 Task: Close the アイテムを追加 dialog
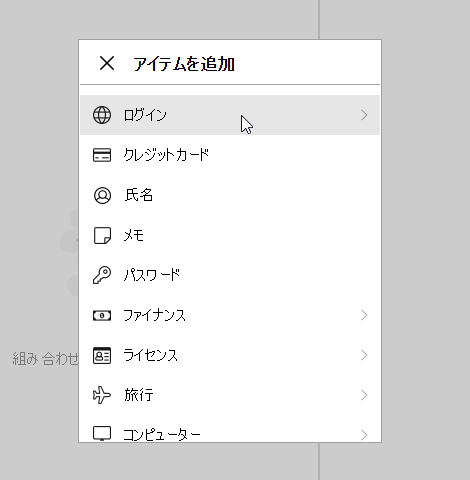(x=107, y=63)
